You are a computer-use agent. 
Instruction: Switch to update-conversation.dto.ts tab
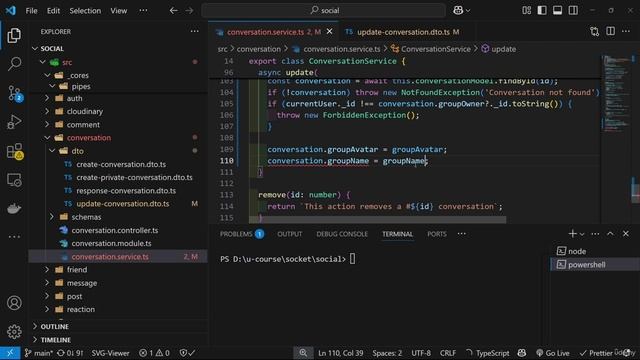coord(402,32)
